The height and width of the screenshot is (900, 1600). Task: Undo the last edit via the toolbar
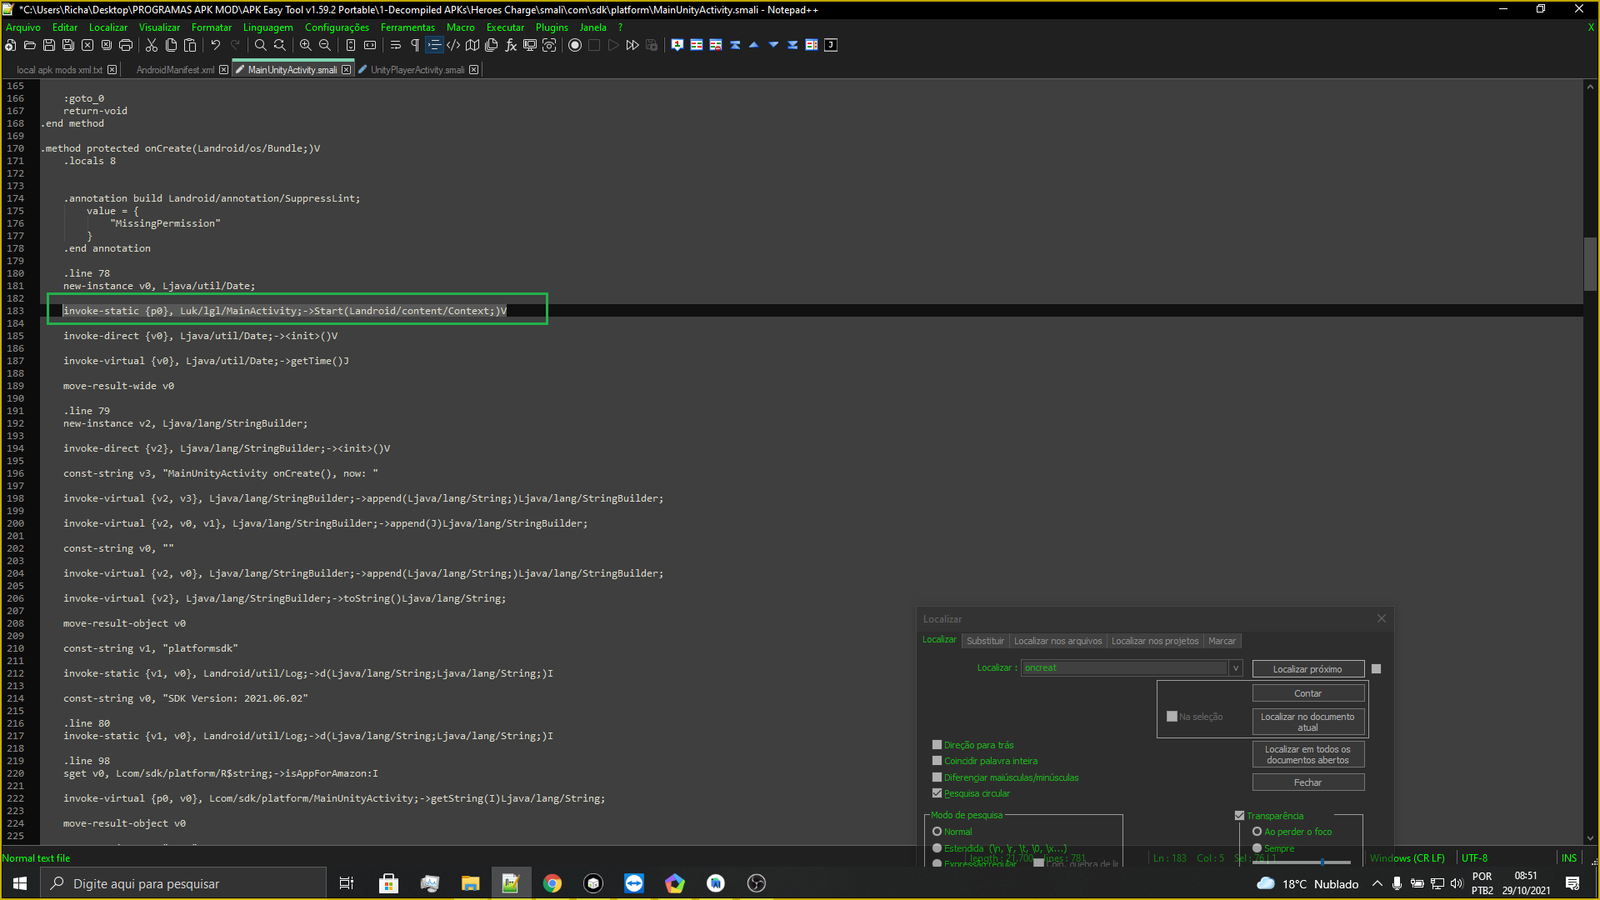(216, 45)
